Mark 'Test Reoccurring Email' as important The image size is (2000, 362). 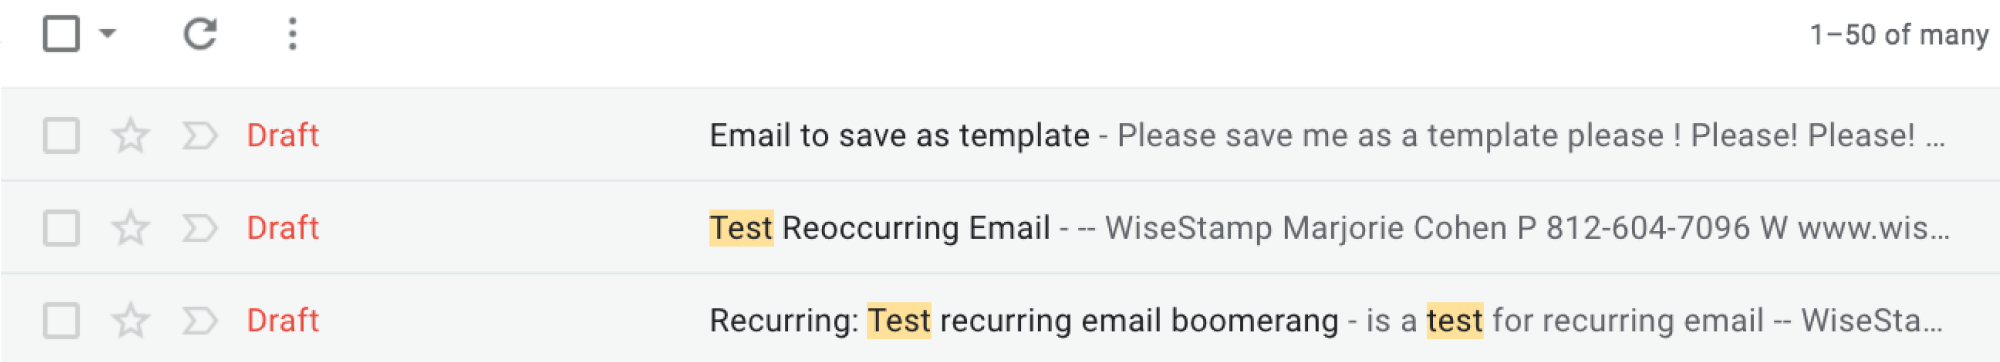(x=200, y=228)
